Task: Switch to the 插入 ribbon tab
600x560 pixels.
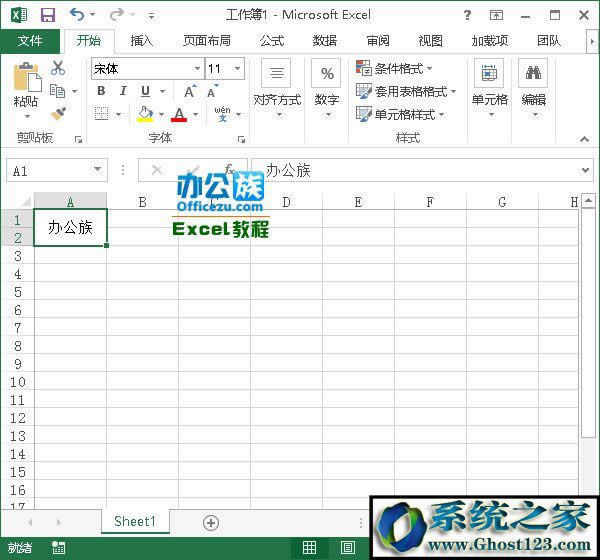Action: tap(142, 41)
